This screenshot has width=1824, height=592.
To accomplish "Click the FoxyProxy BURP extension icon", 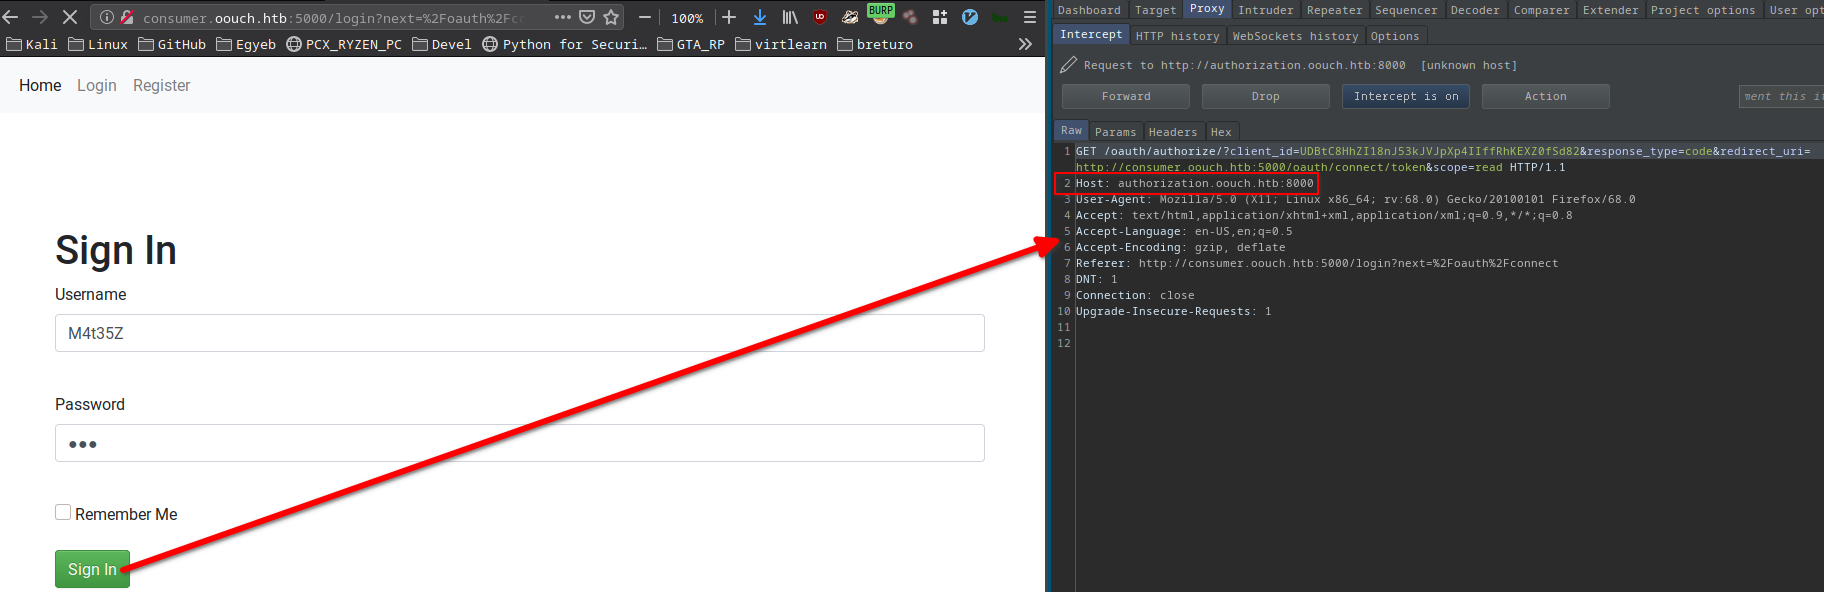I will click(x=880, y=14).
